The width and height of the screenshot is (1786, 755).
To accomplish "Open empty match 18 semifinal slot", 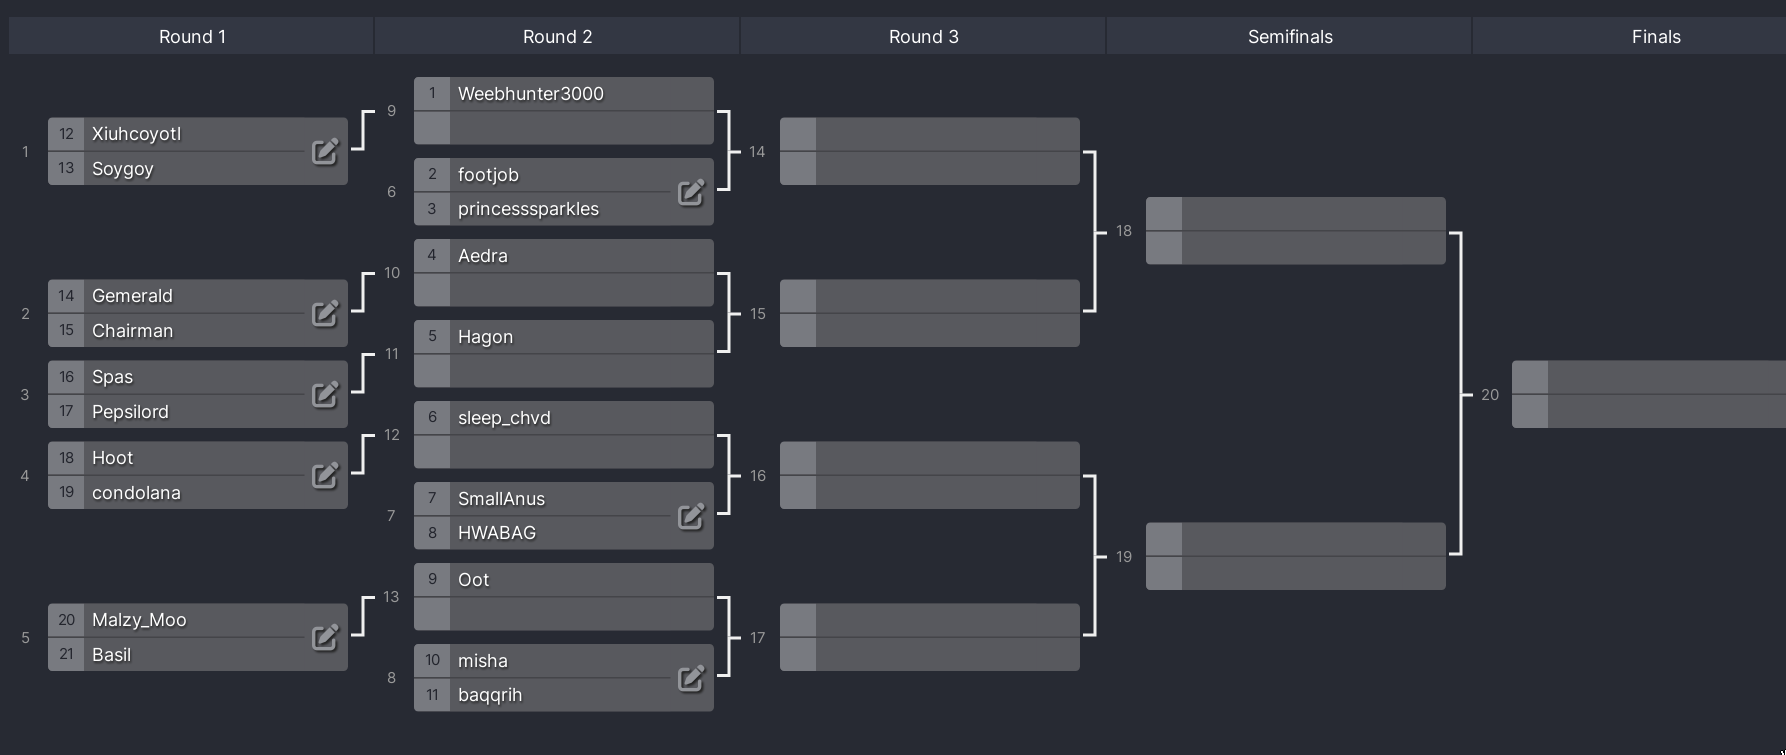I will point(1296,231).
